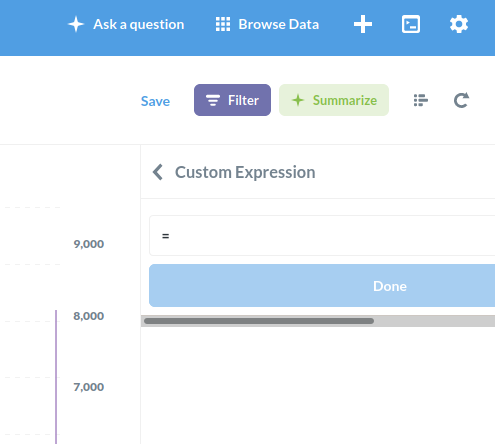Click the Custom Expression heading
Image resolution: width=495 pixels, height=444 pixels.
pyautogui.click(x=245, y=172)
